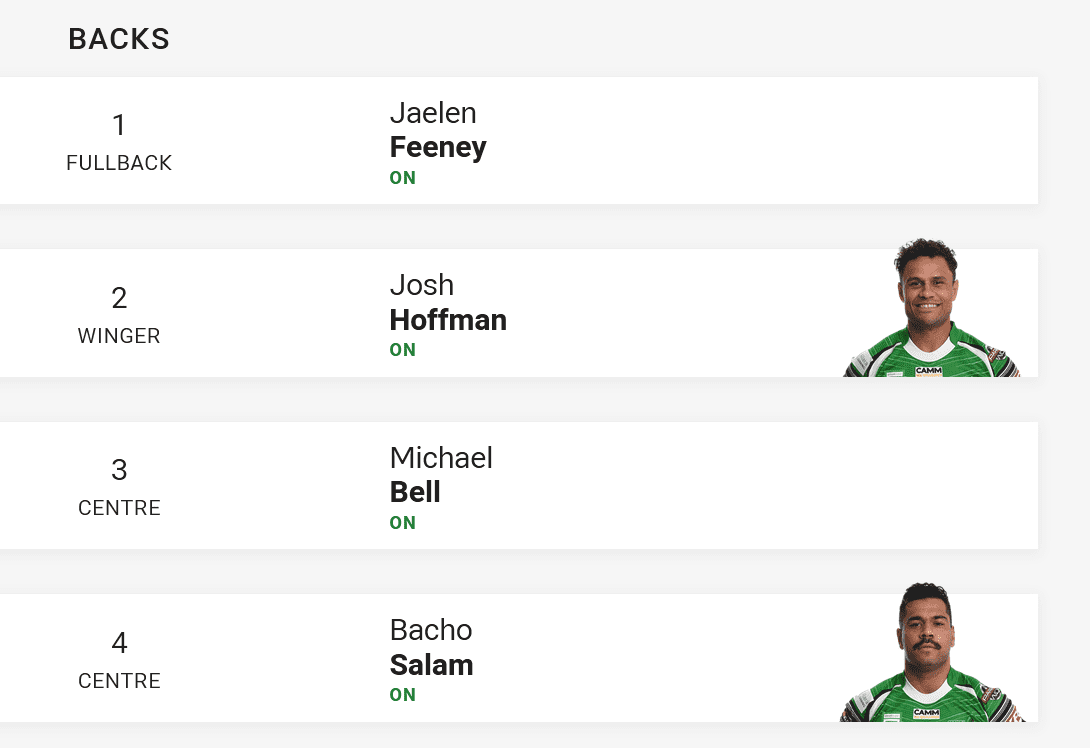Click the number 3 centre label

[119, 487]
